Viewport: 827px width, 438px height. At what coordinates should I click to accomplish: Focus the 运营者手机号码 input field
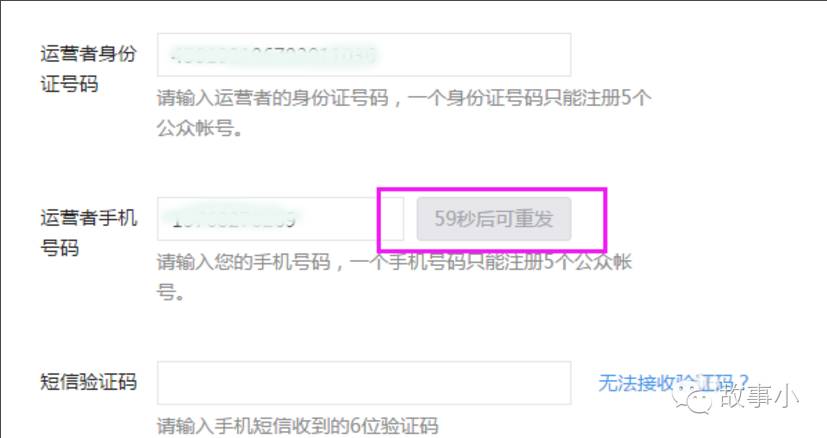pos(281,219)
